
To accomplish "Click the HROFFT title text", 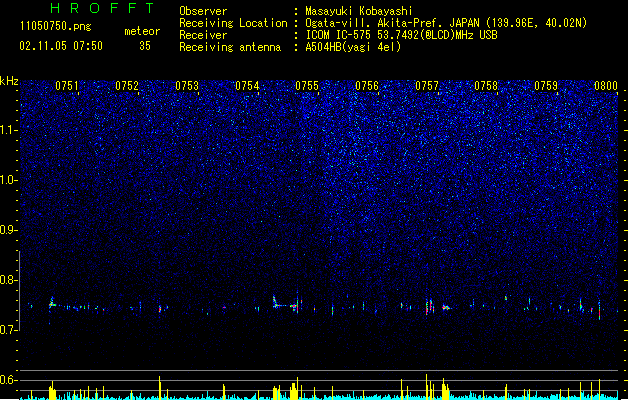I will click(102, 8).
